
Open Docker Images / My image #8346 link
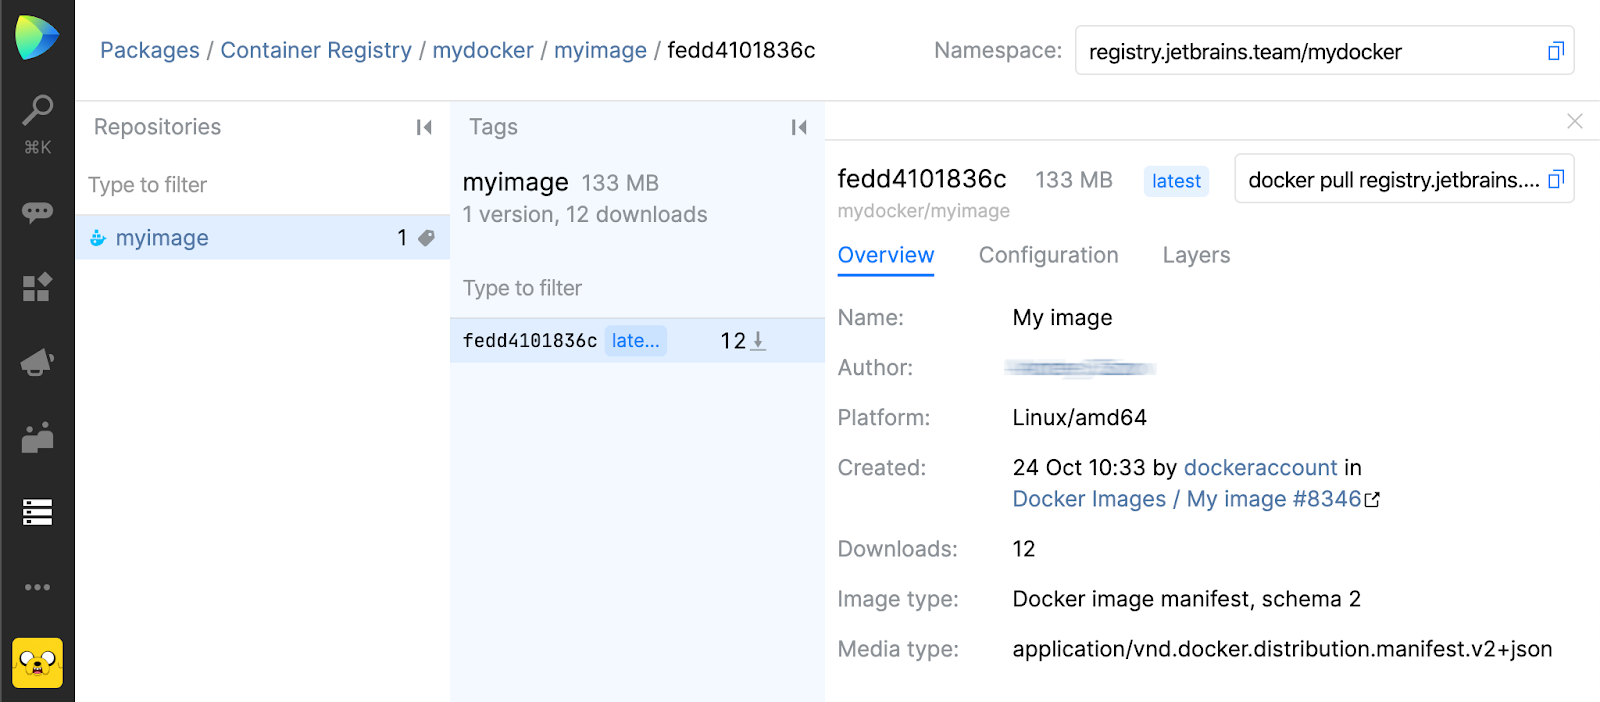[1187, 499]
